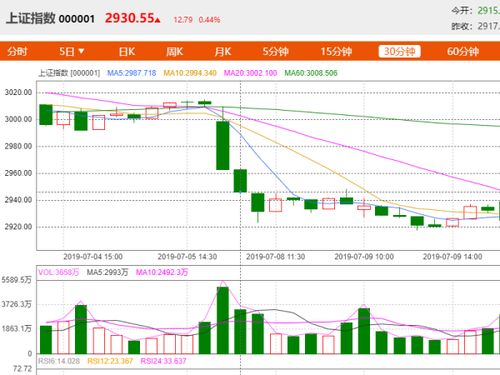Viewport: 500px width, 375px height.
Task: Click the MA5:2987.718 legend label
Action: (132, 73)
